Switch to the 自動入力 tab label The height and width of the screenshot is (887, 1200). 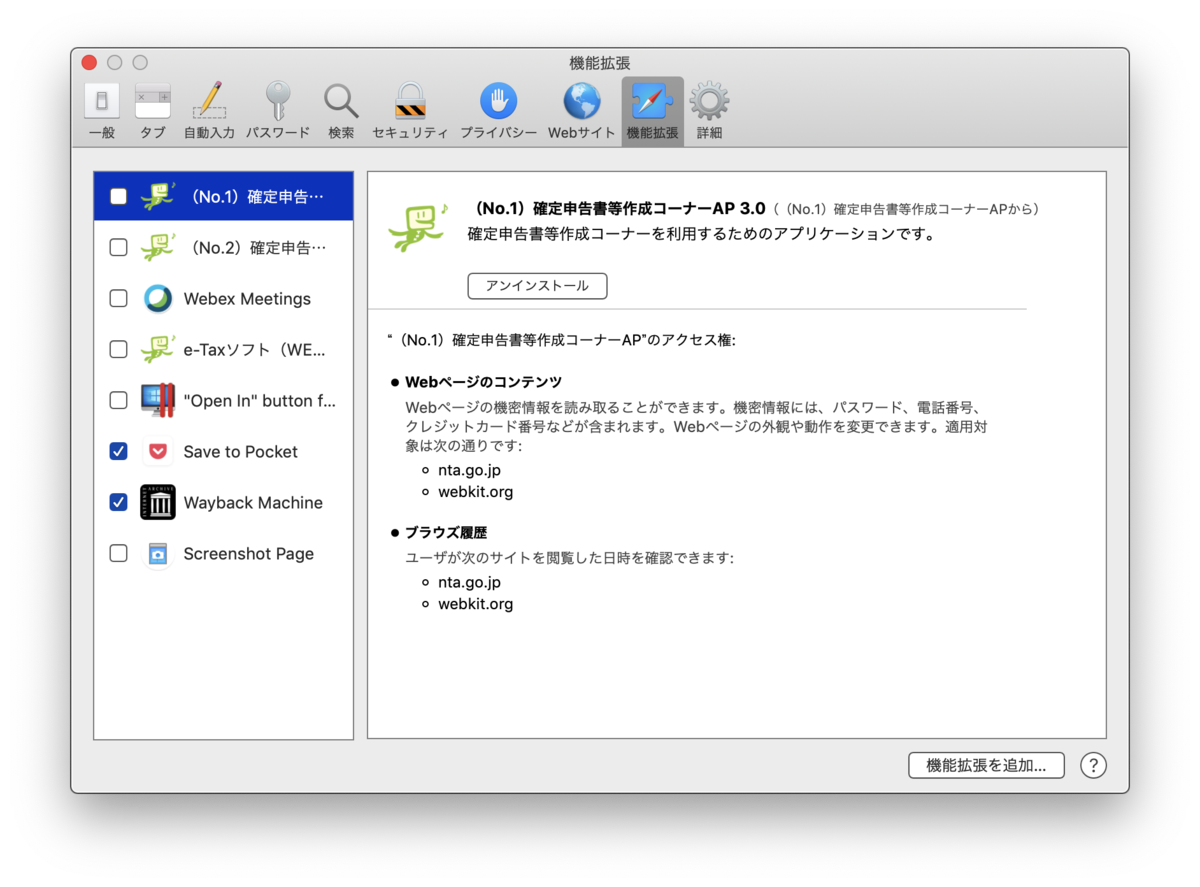coord(209,133)
